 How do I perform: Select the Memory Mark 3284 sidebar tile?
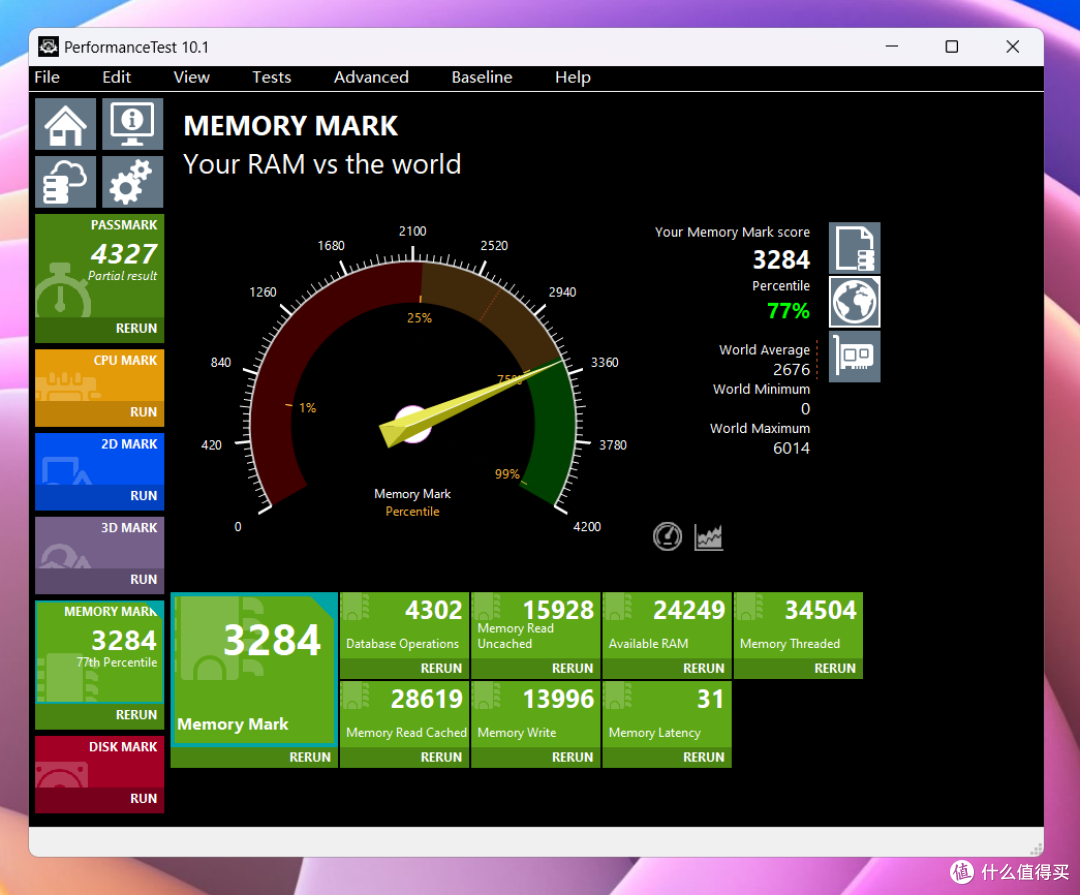tap(100, 652)
